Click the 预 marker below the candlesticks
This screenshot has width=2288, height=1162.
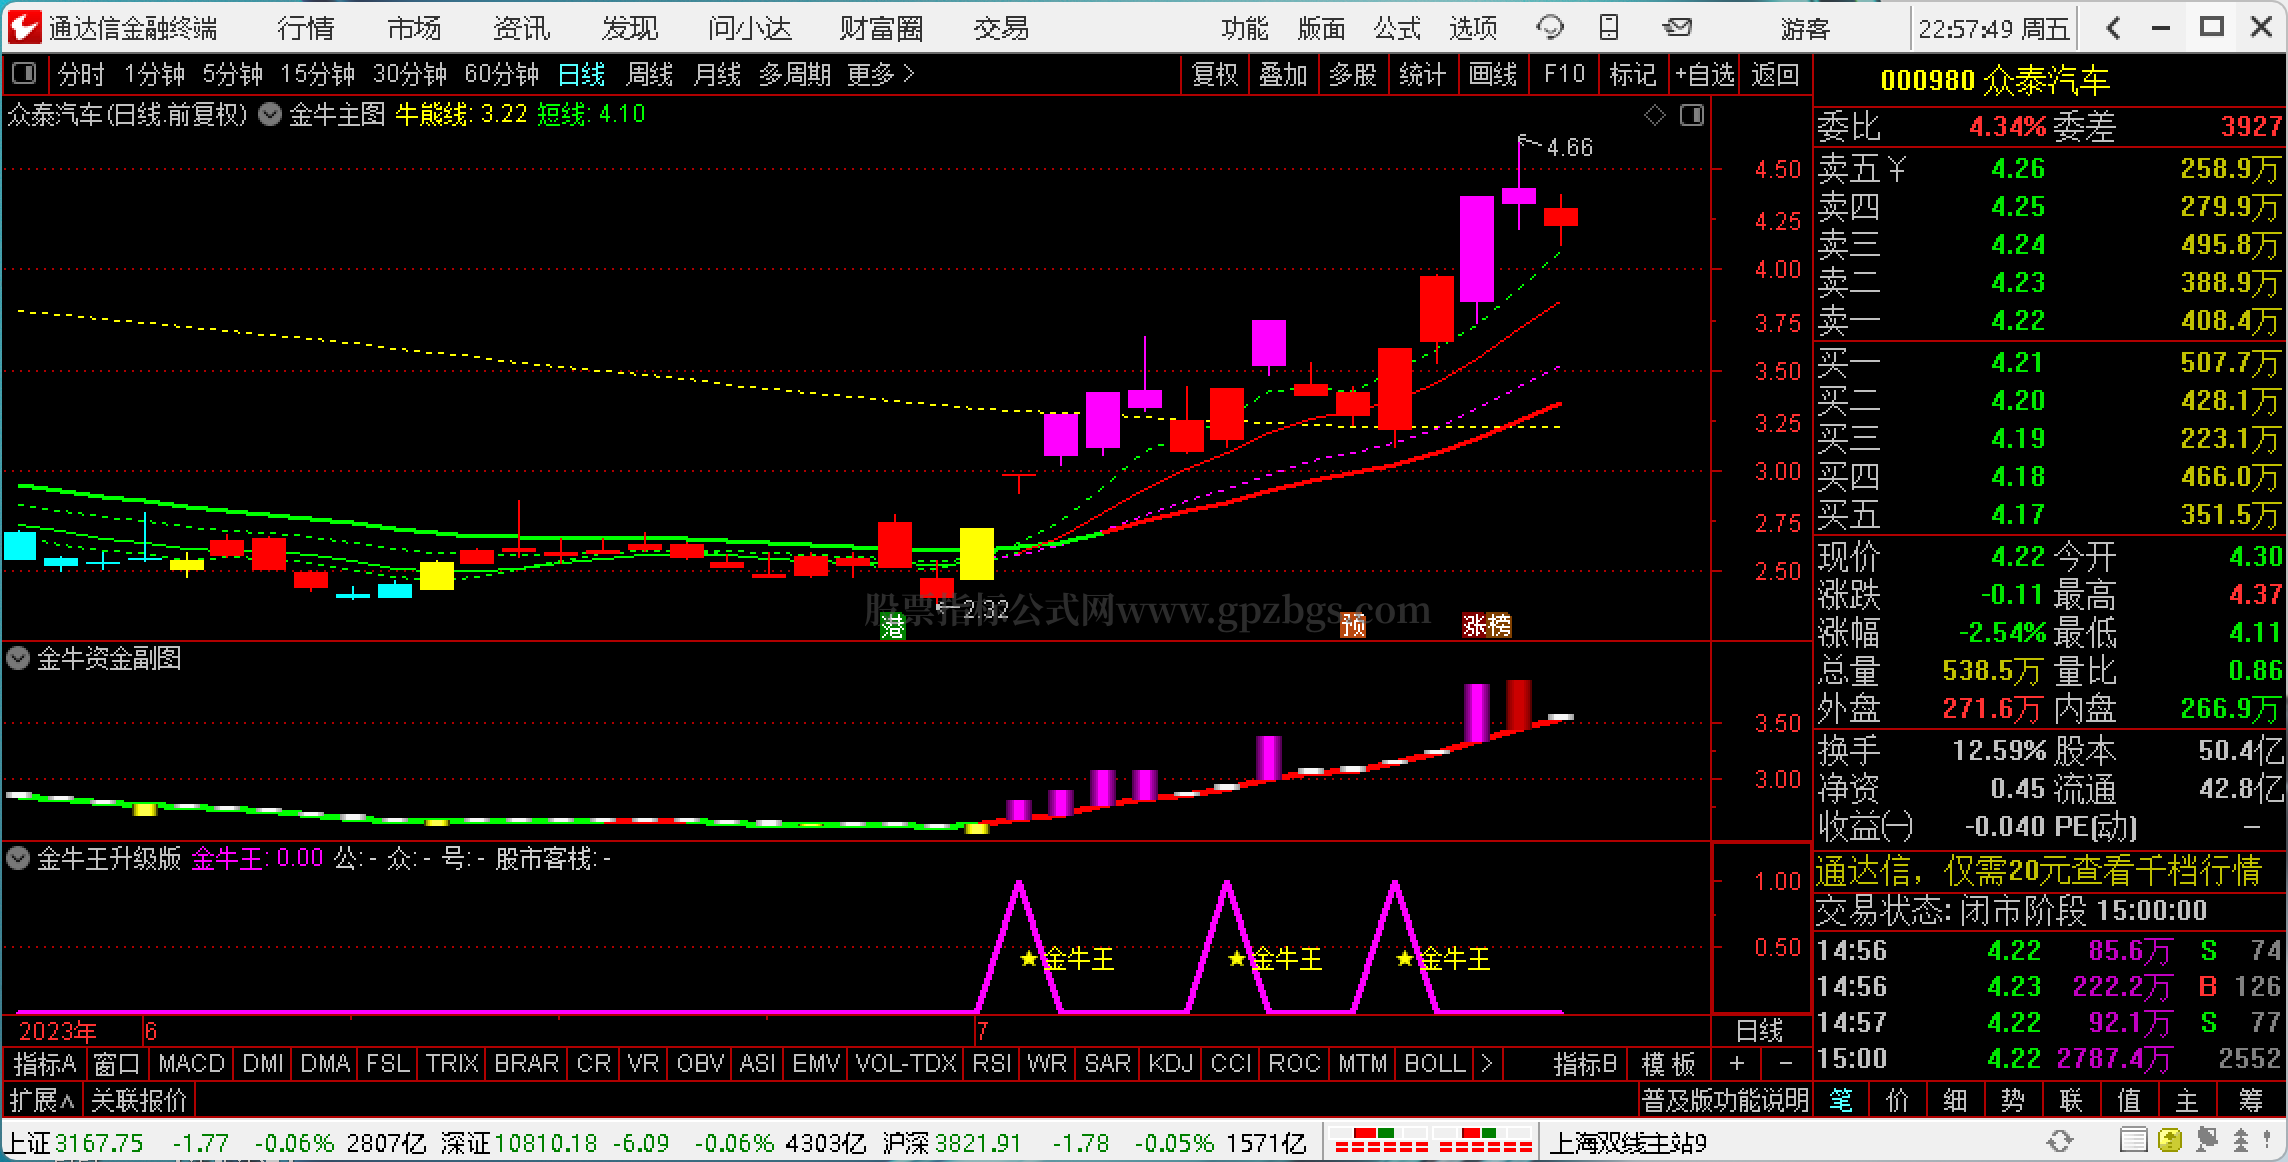click(x=1352, y=626)
